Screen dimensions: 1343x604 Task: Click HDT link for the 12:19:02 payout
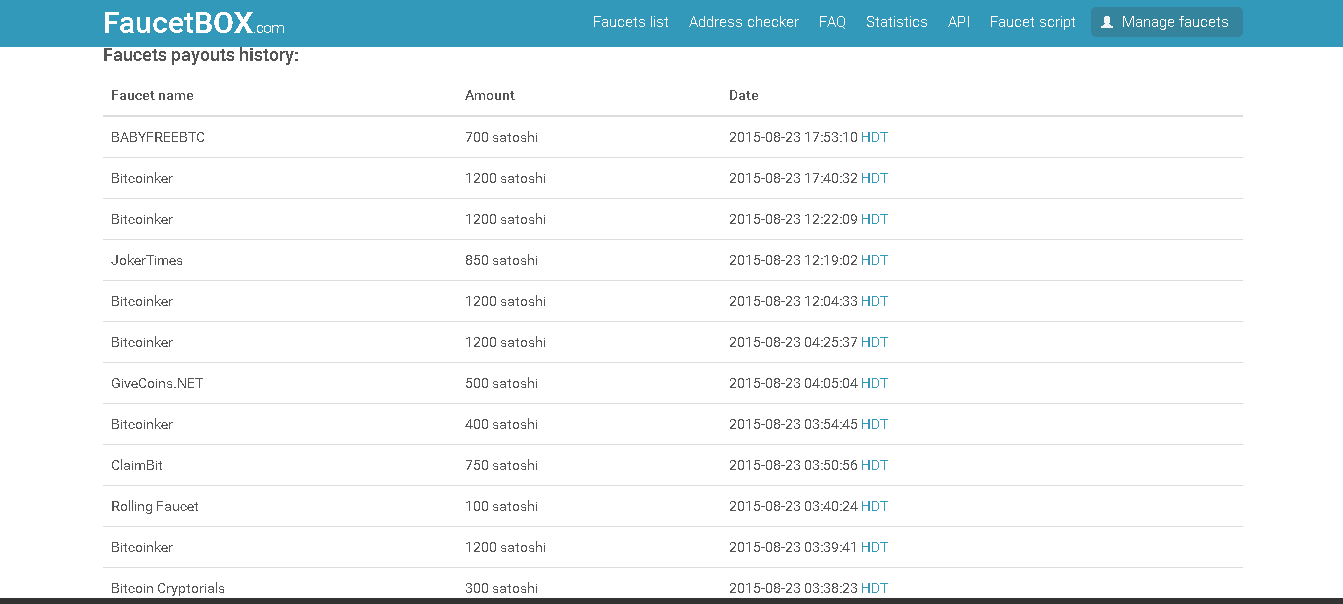[x=874, y=260]
